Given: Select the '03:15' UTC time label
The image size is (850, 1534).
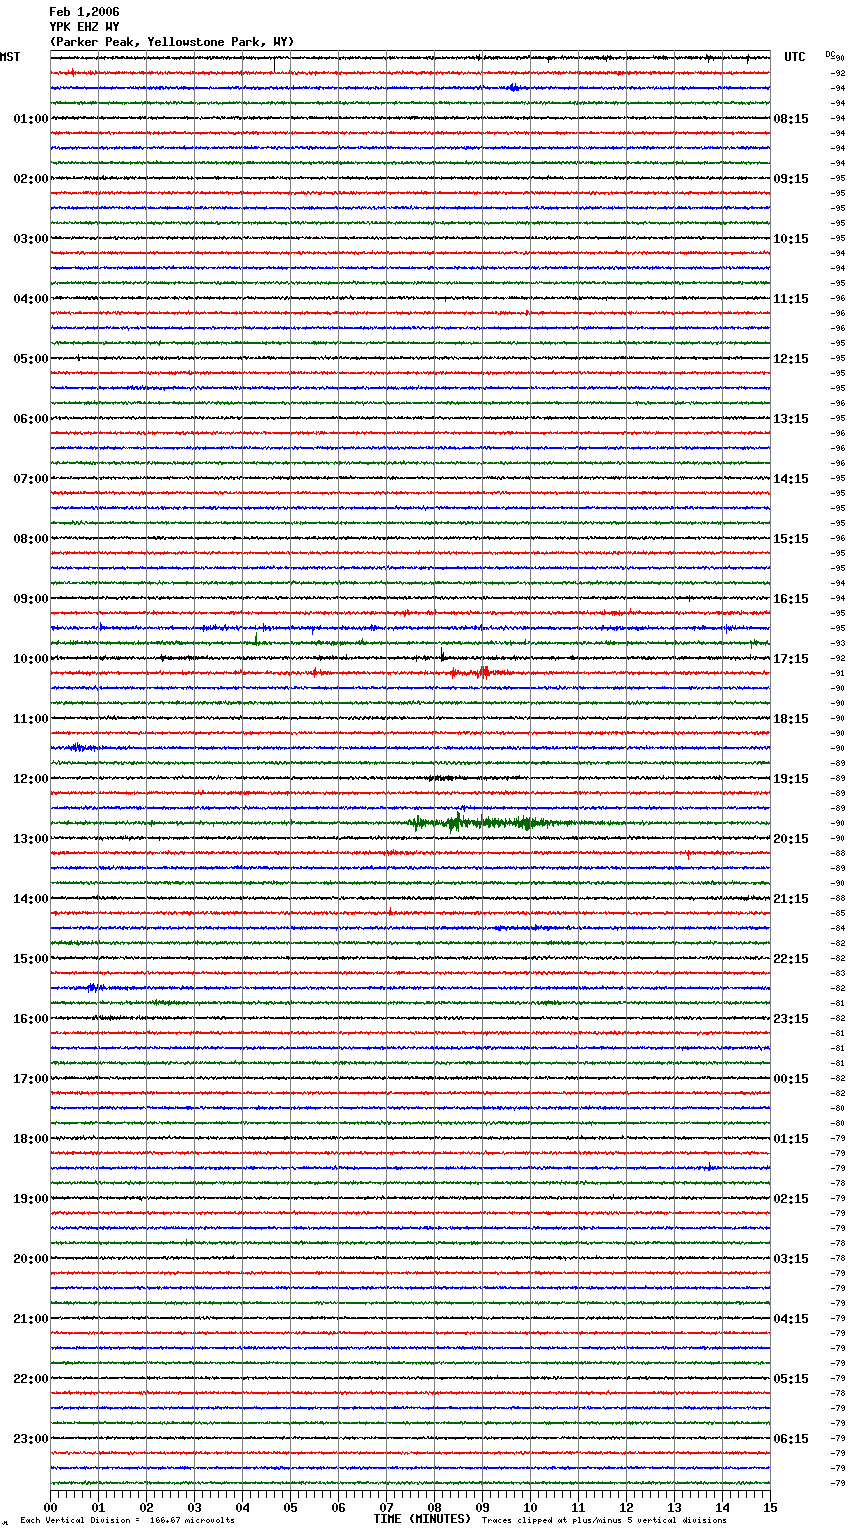Looking at the screenshot, I should click(x=791, y=1259).
